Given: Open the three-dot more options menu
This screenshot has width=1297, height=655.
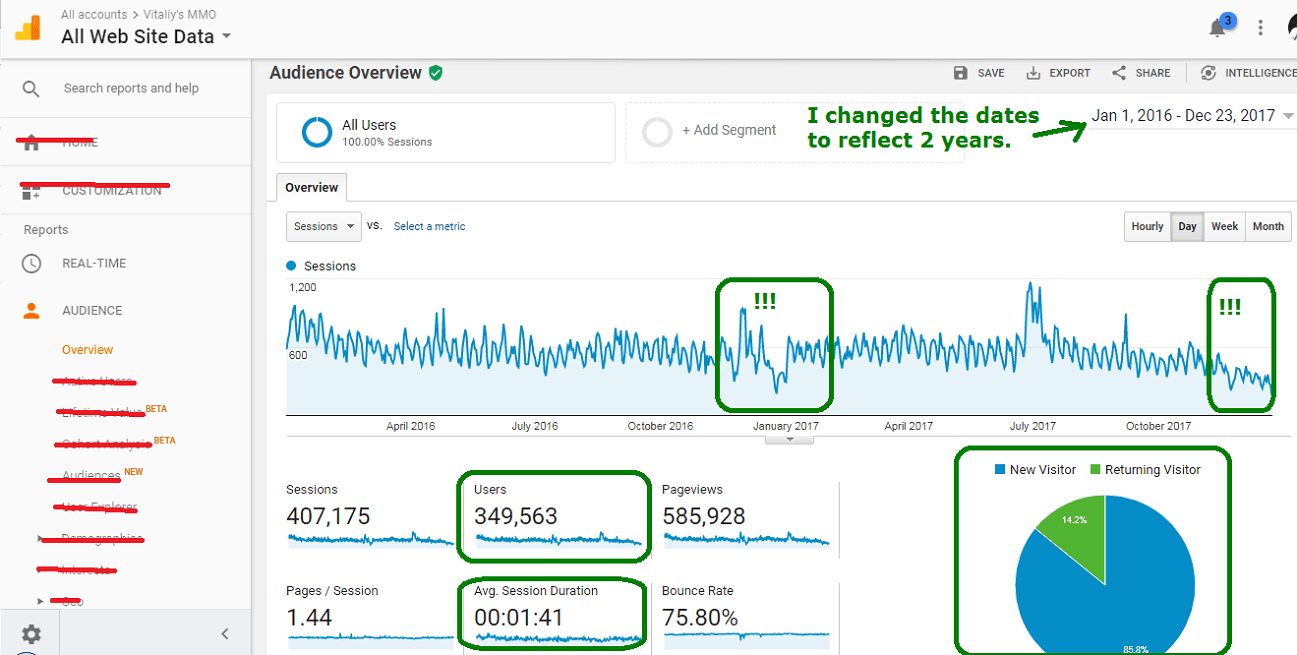Looking at the screenshot, I should [x=1261, y=28].
